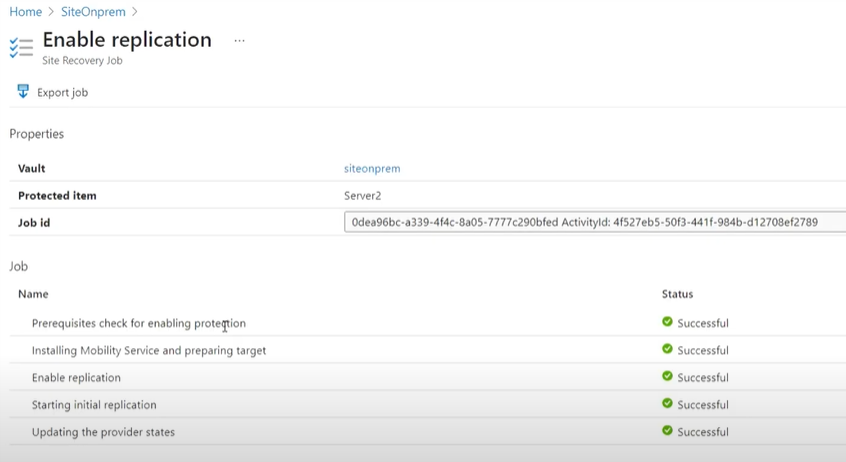This screenshot has width=846, height=462.
Task: Select the Enable replication job step
Action: 76,377
